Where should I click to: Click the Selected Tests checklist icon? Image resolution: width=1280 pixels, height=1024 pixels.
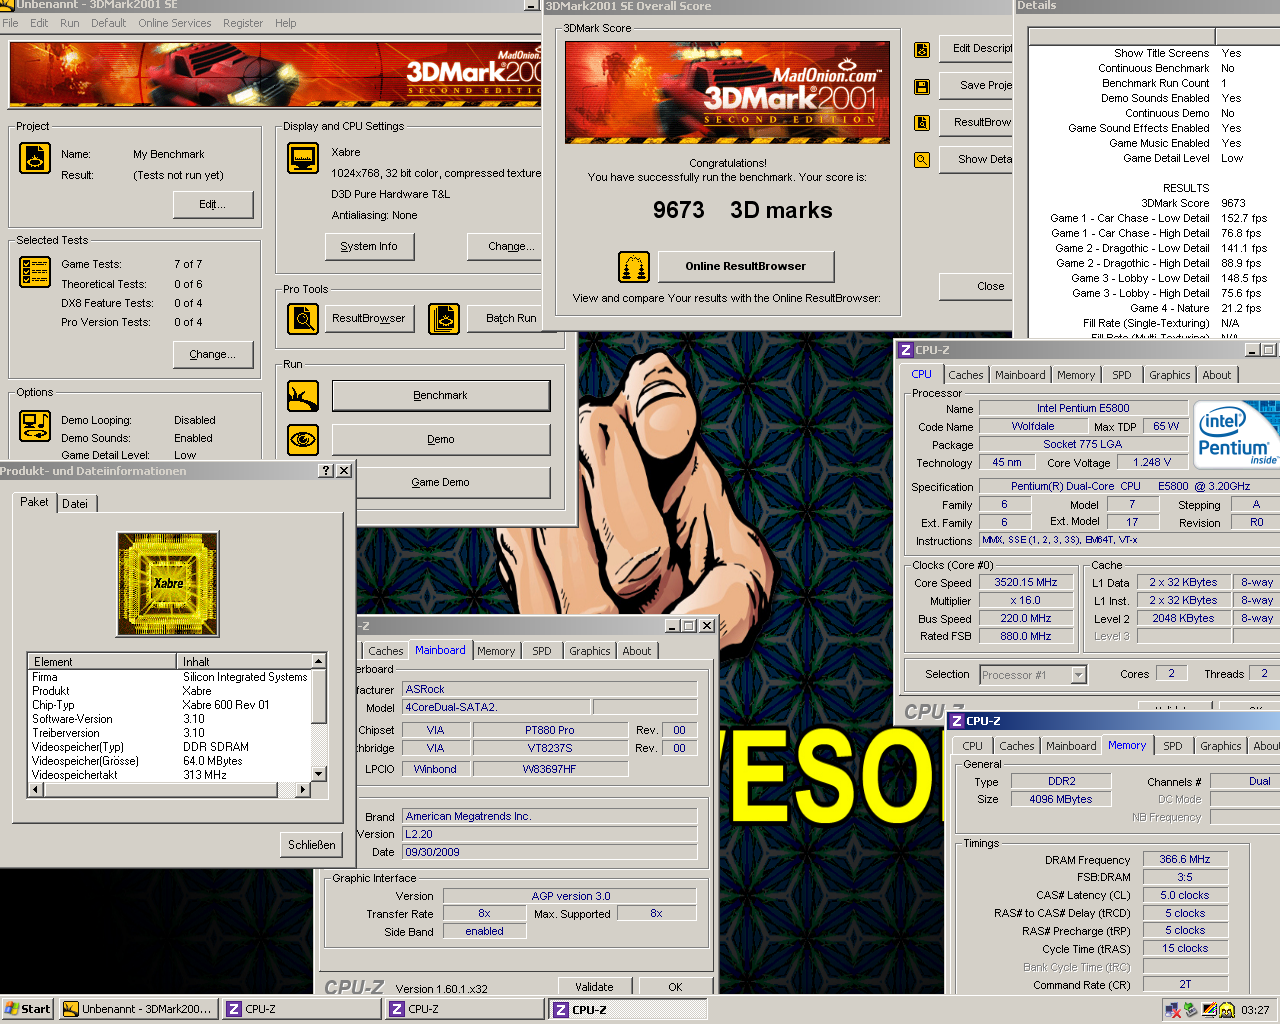pos(35,271)
